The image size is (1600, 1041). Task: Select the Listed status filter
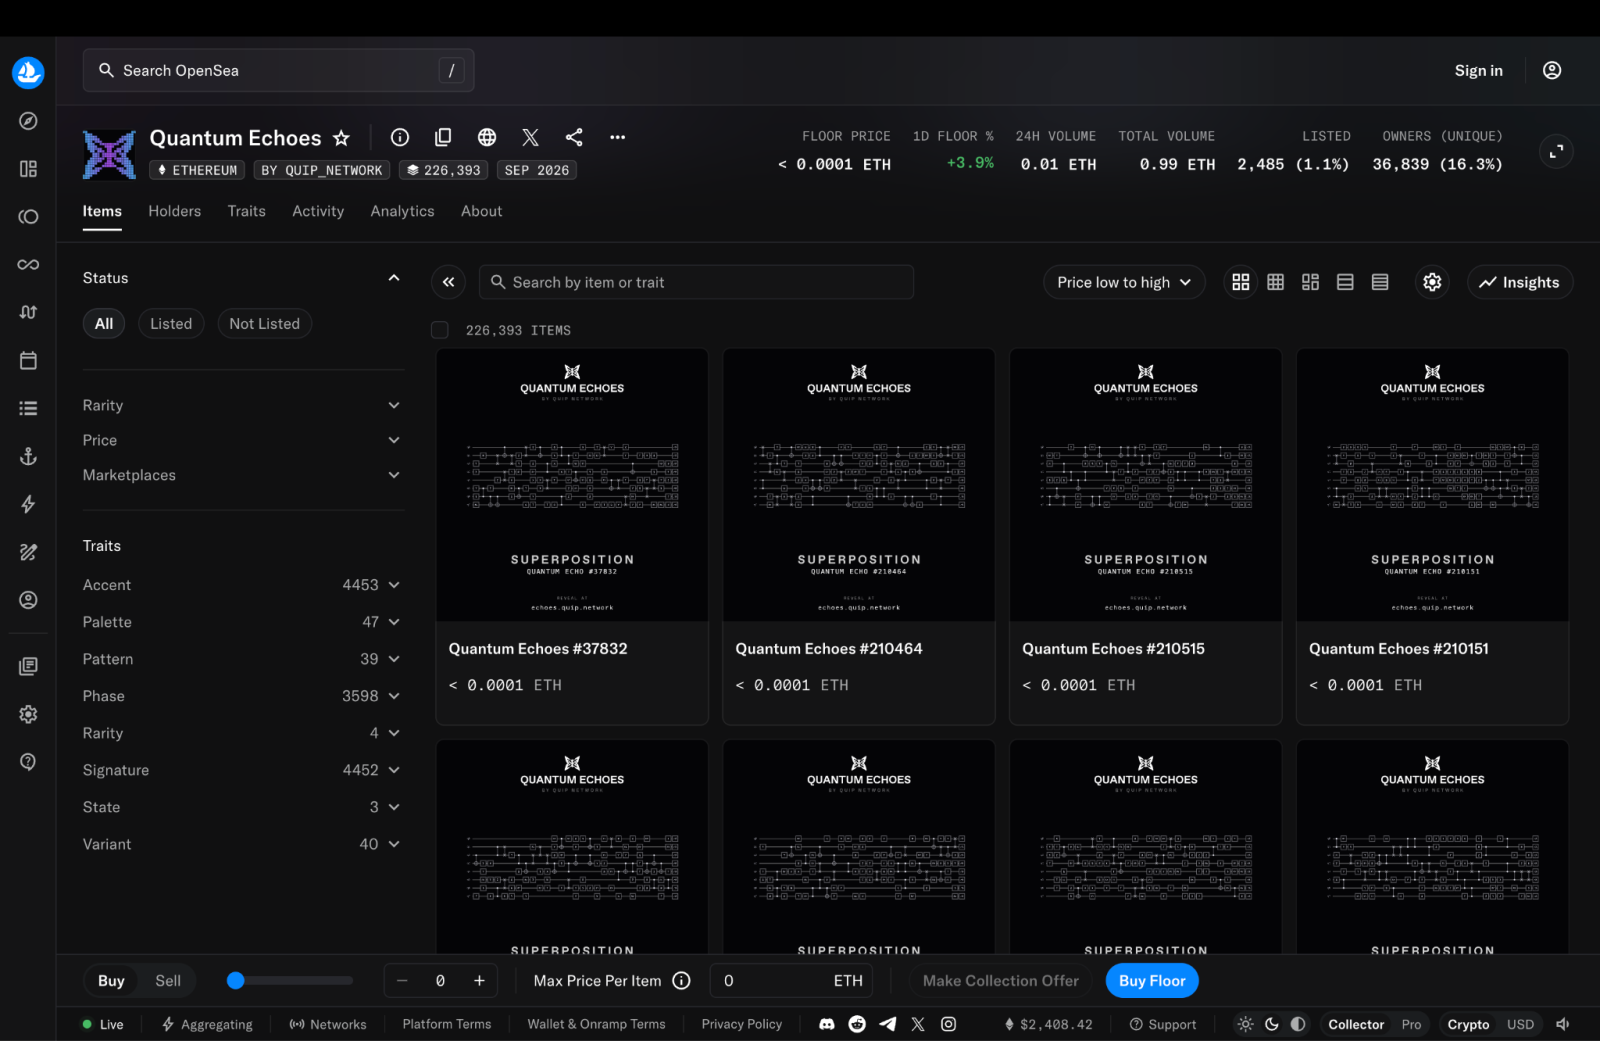click(x=171, y=323)
